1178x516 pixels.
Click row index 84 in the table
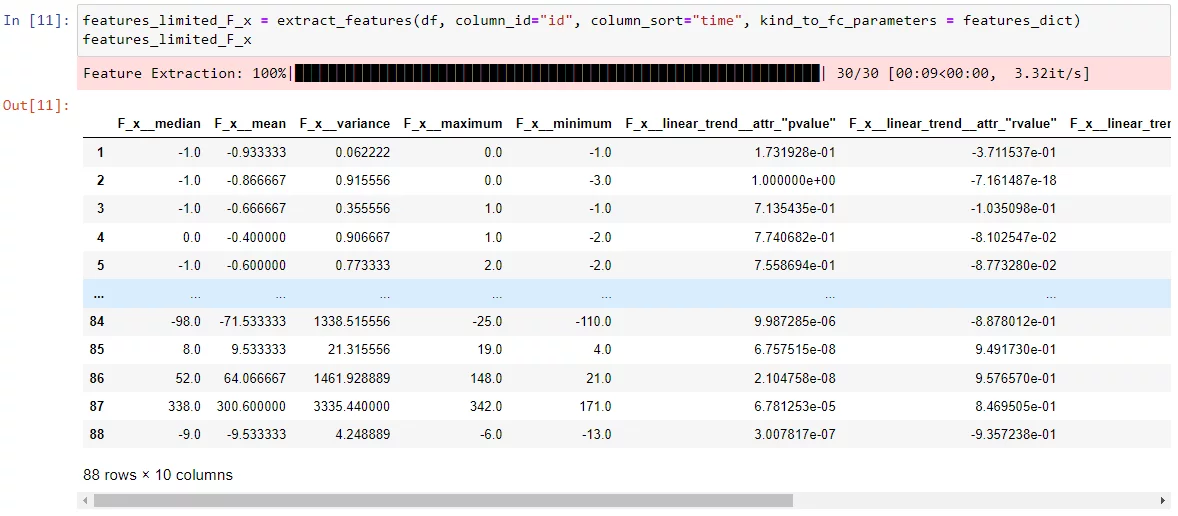(x=97, y=321)
